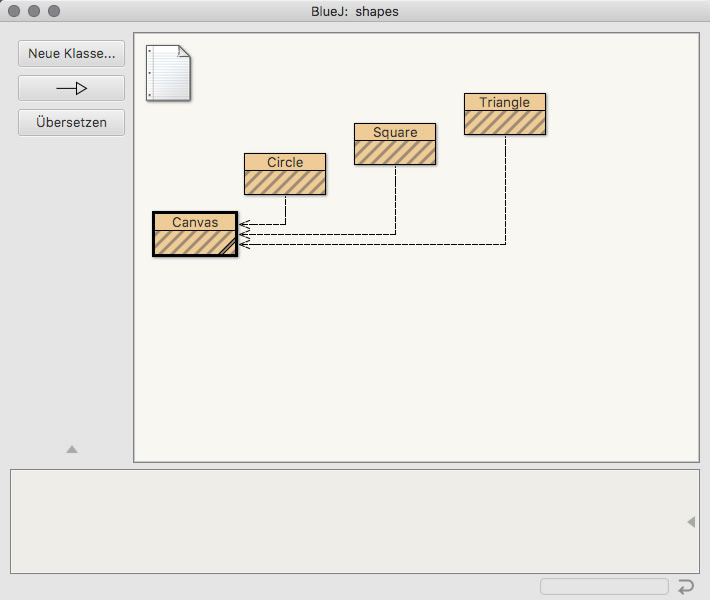Select the Triangle class box

[505, 114]
